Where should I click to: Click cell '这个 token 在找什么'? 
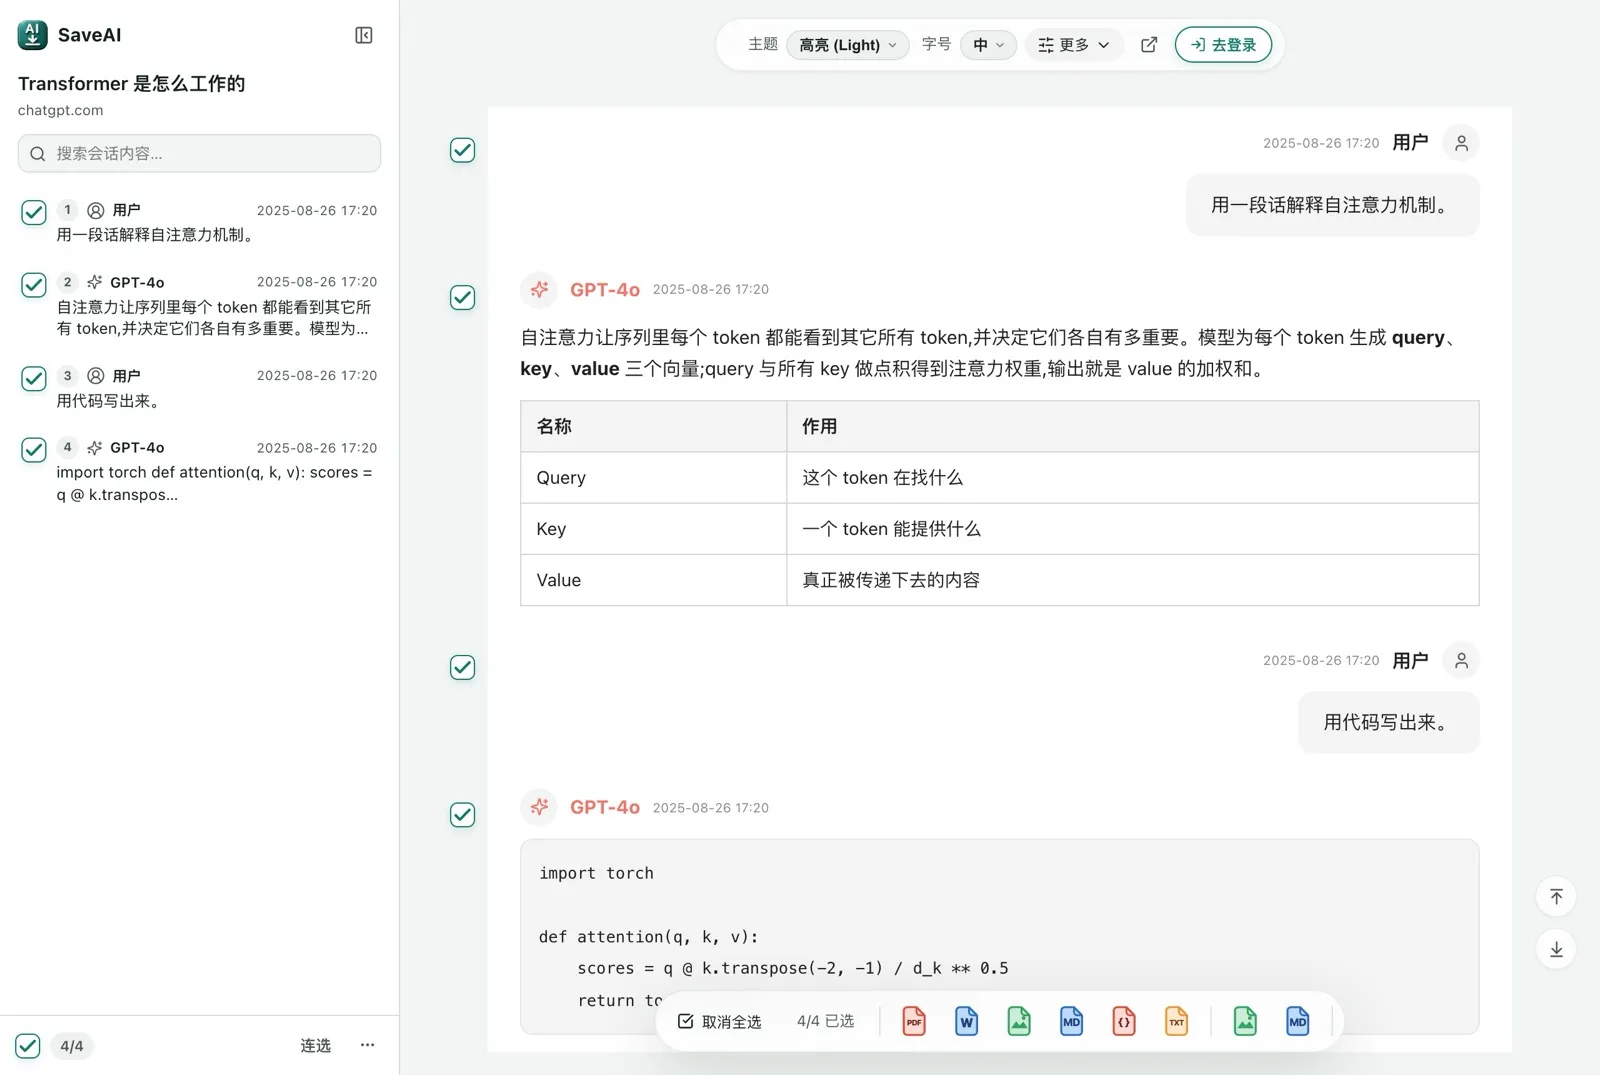coord(1133,478)
